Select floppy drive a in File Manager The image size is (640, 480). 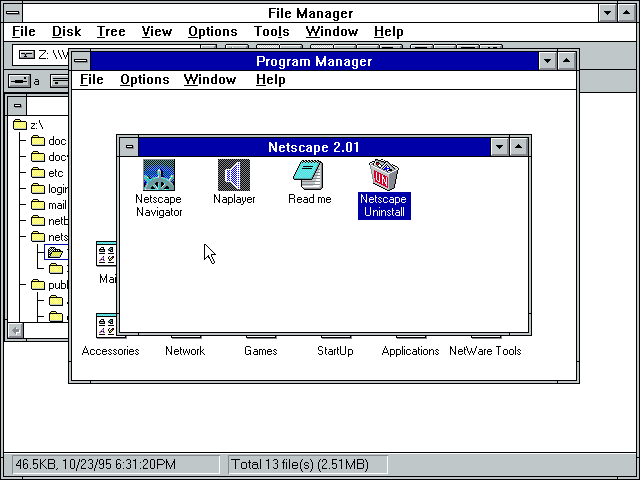tap(24, 81)
